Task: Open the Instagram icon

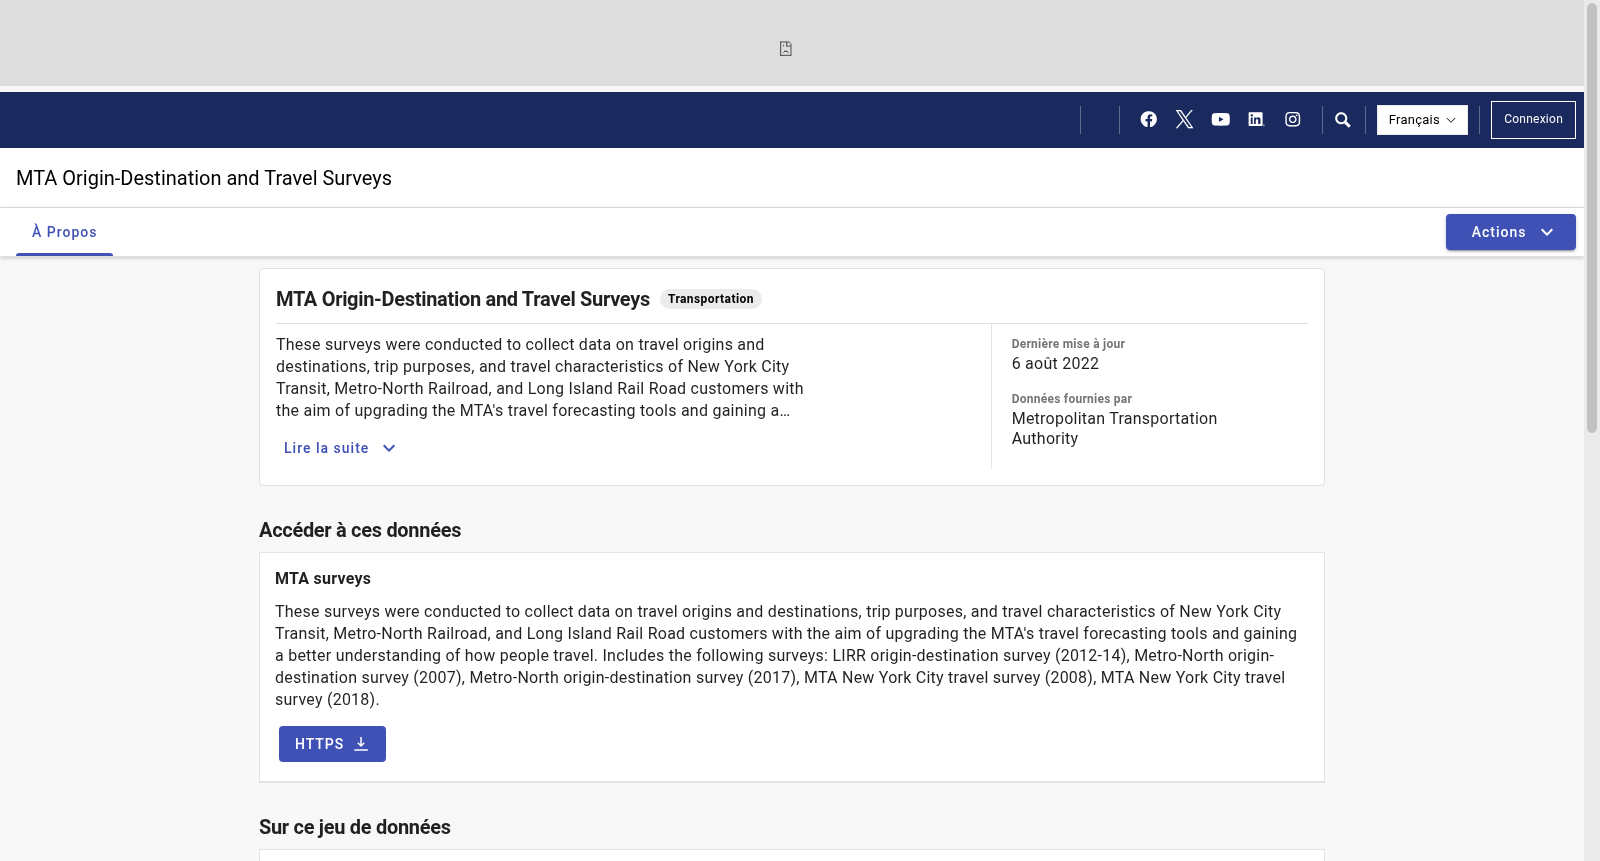Action: [x=1292, y=119]
